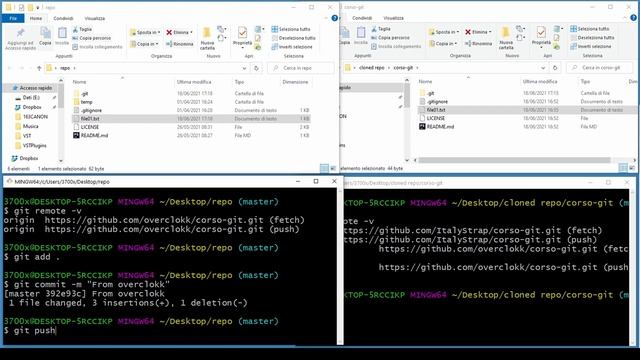Click Taglia scissors in repo window
Viewport: 640px width, 360px height.
tap(82, 29)
